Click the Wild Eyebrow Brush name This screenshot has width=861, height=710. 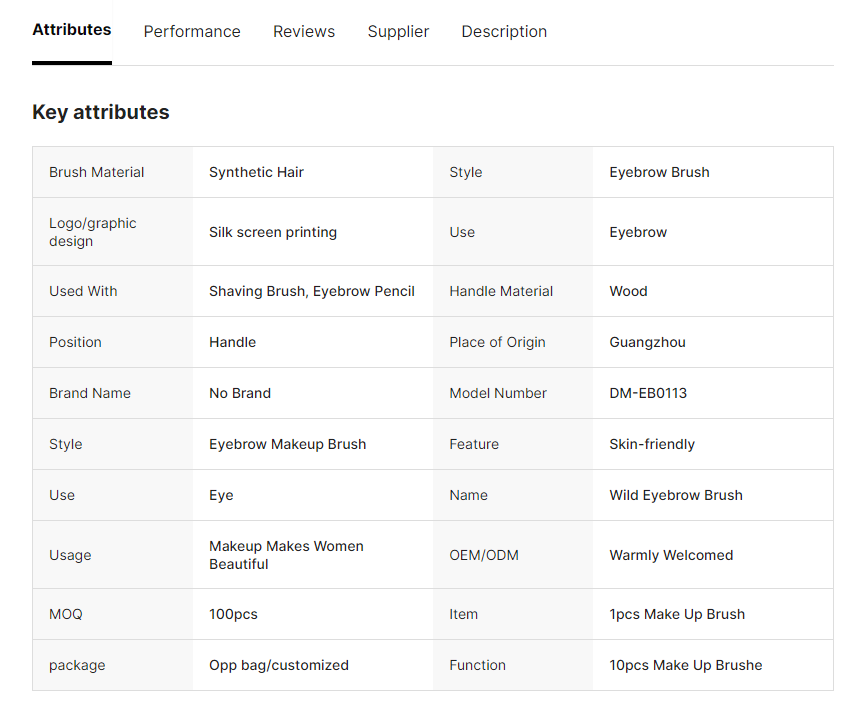pyautogui.click(x=676, y=495)
